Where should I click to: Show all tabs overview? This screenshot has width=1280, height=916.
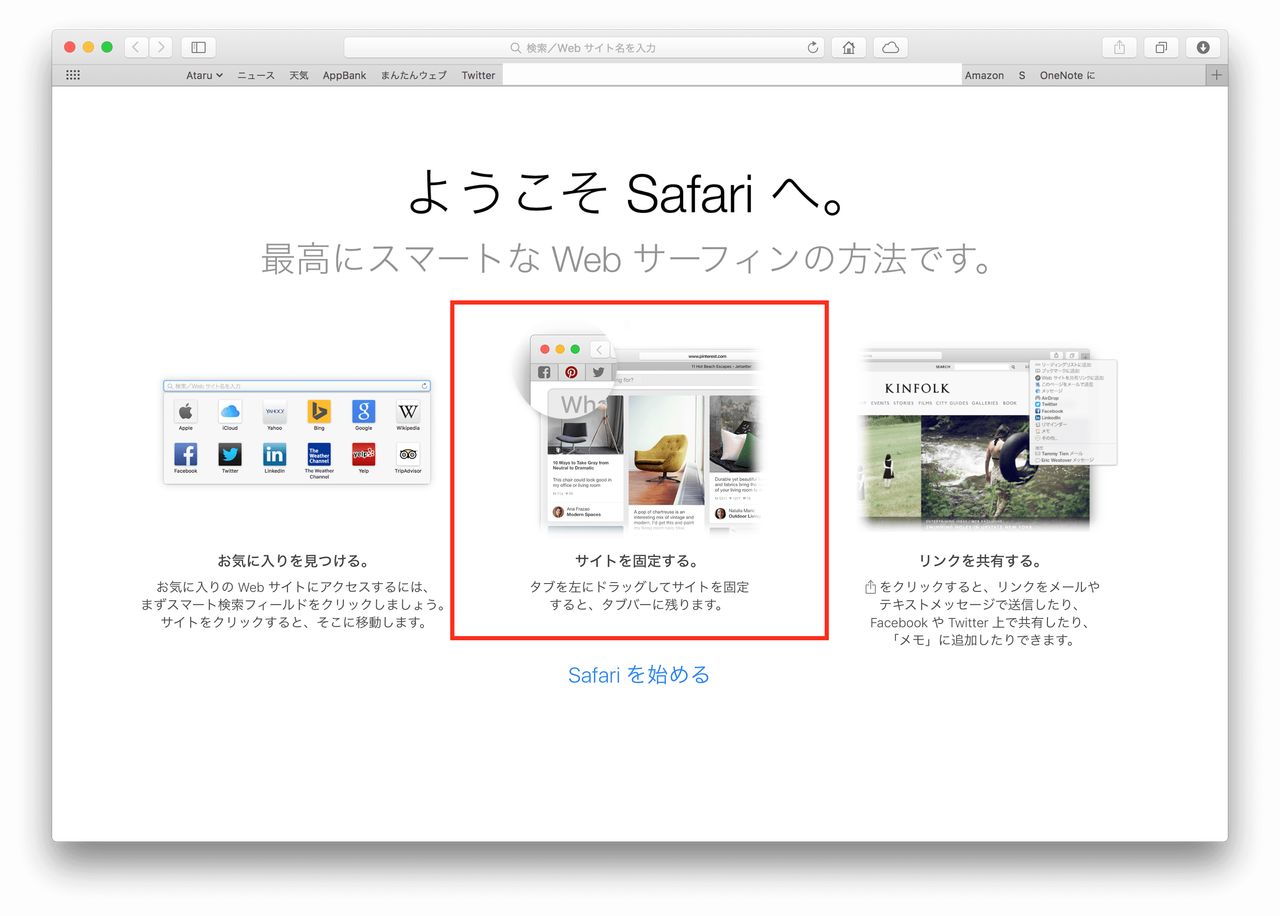[1161, 47]
